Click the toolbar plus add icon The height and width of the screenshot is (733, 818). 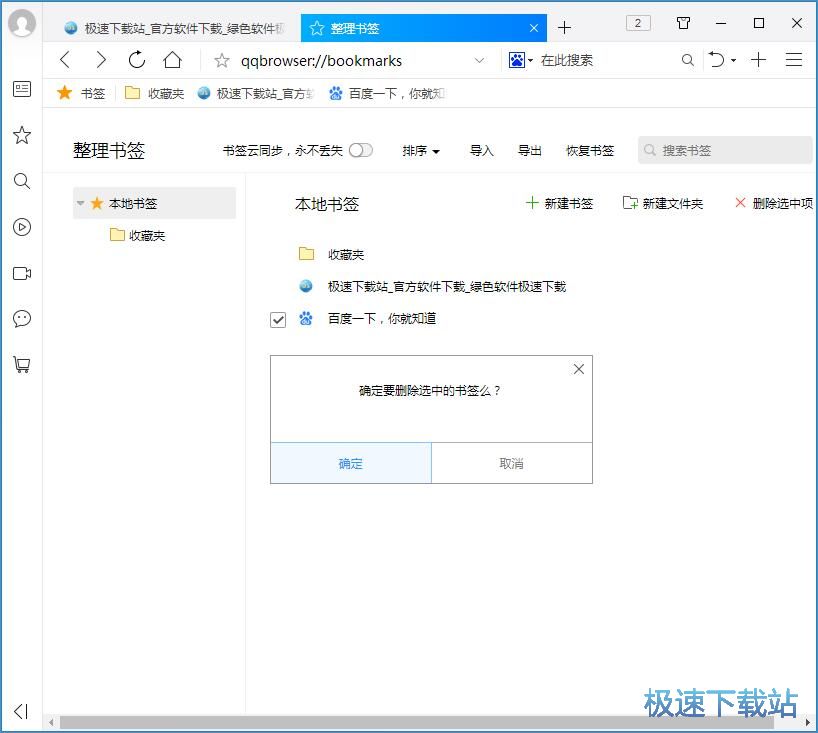[758, 60]
